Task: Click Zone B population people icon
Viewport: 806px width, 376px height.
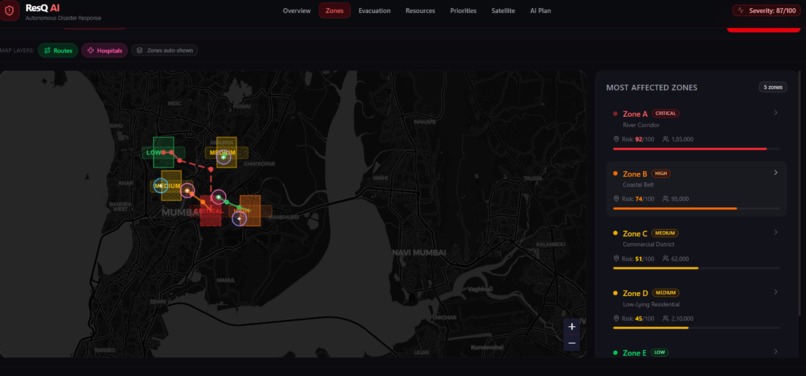Action: pyautogui.click(x=666, y=199)
